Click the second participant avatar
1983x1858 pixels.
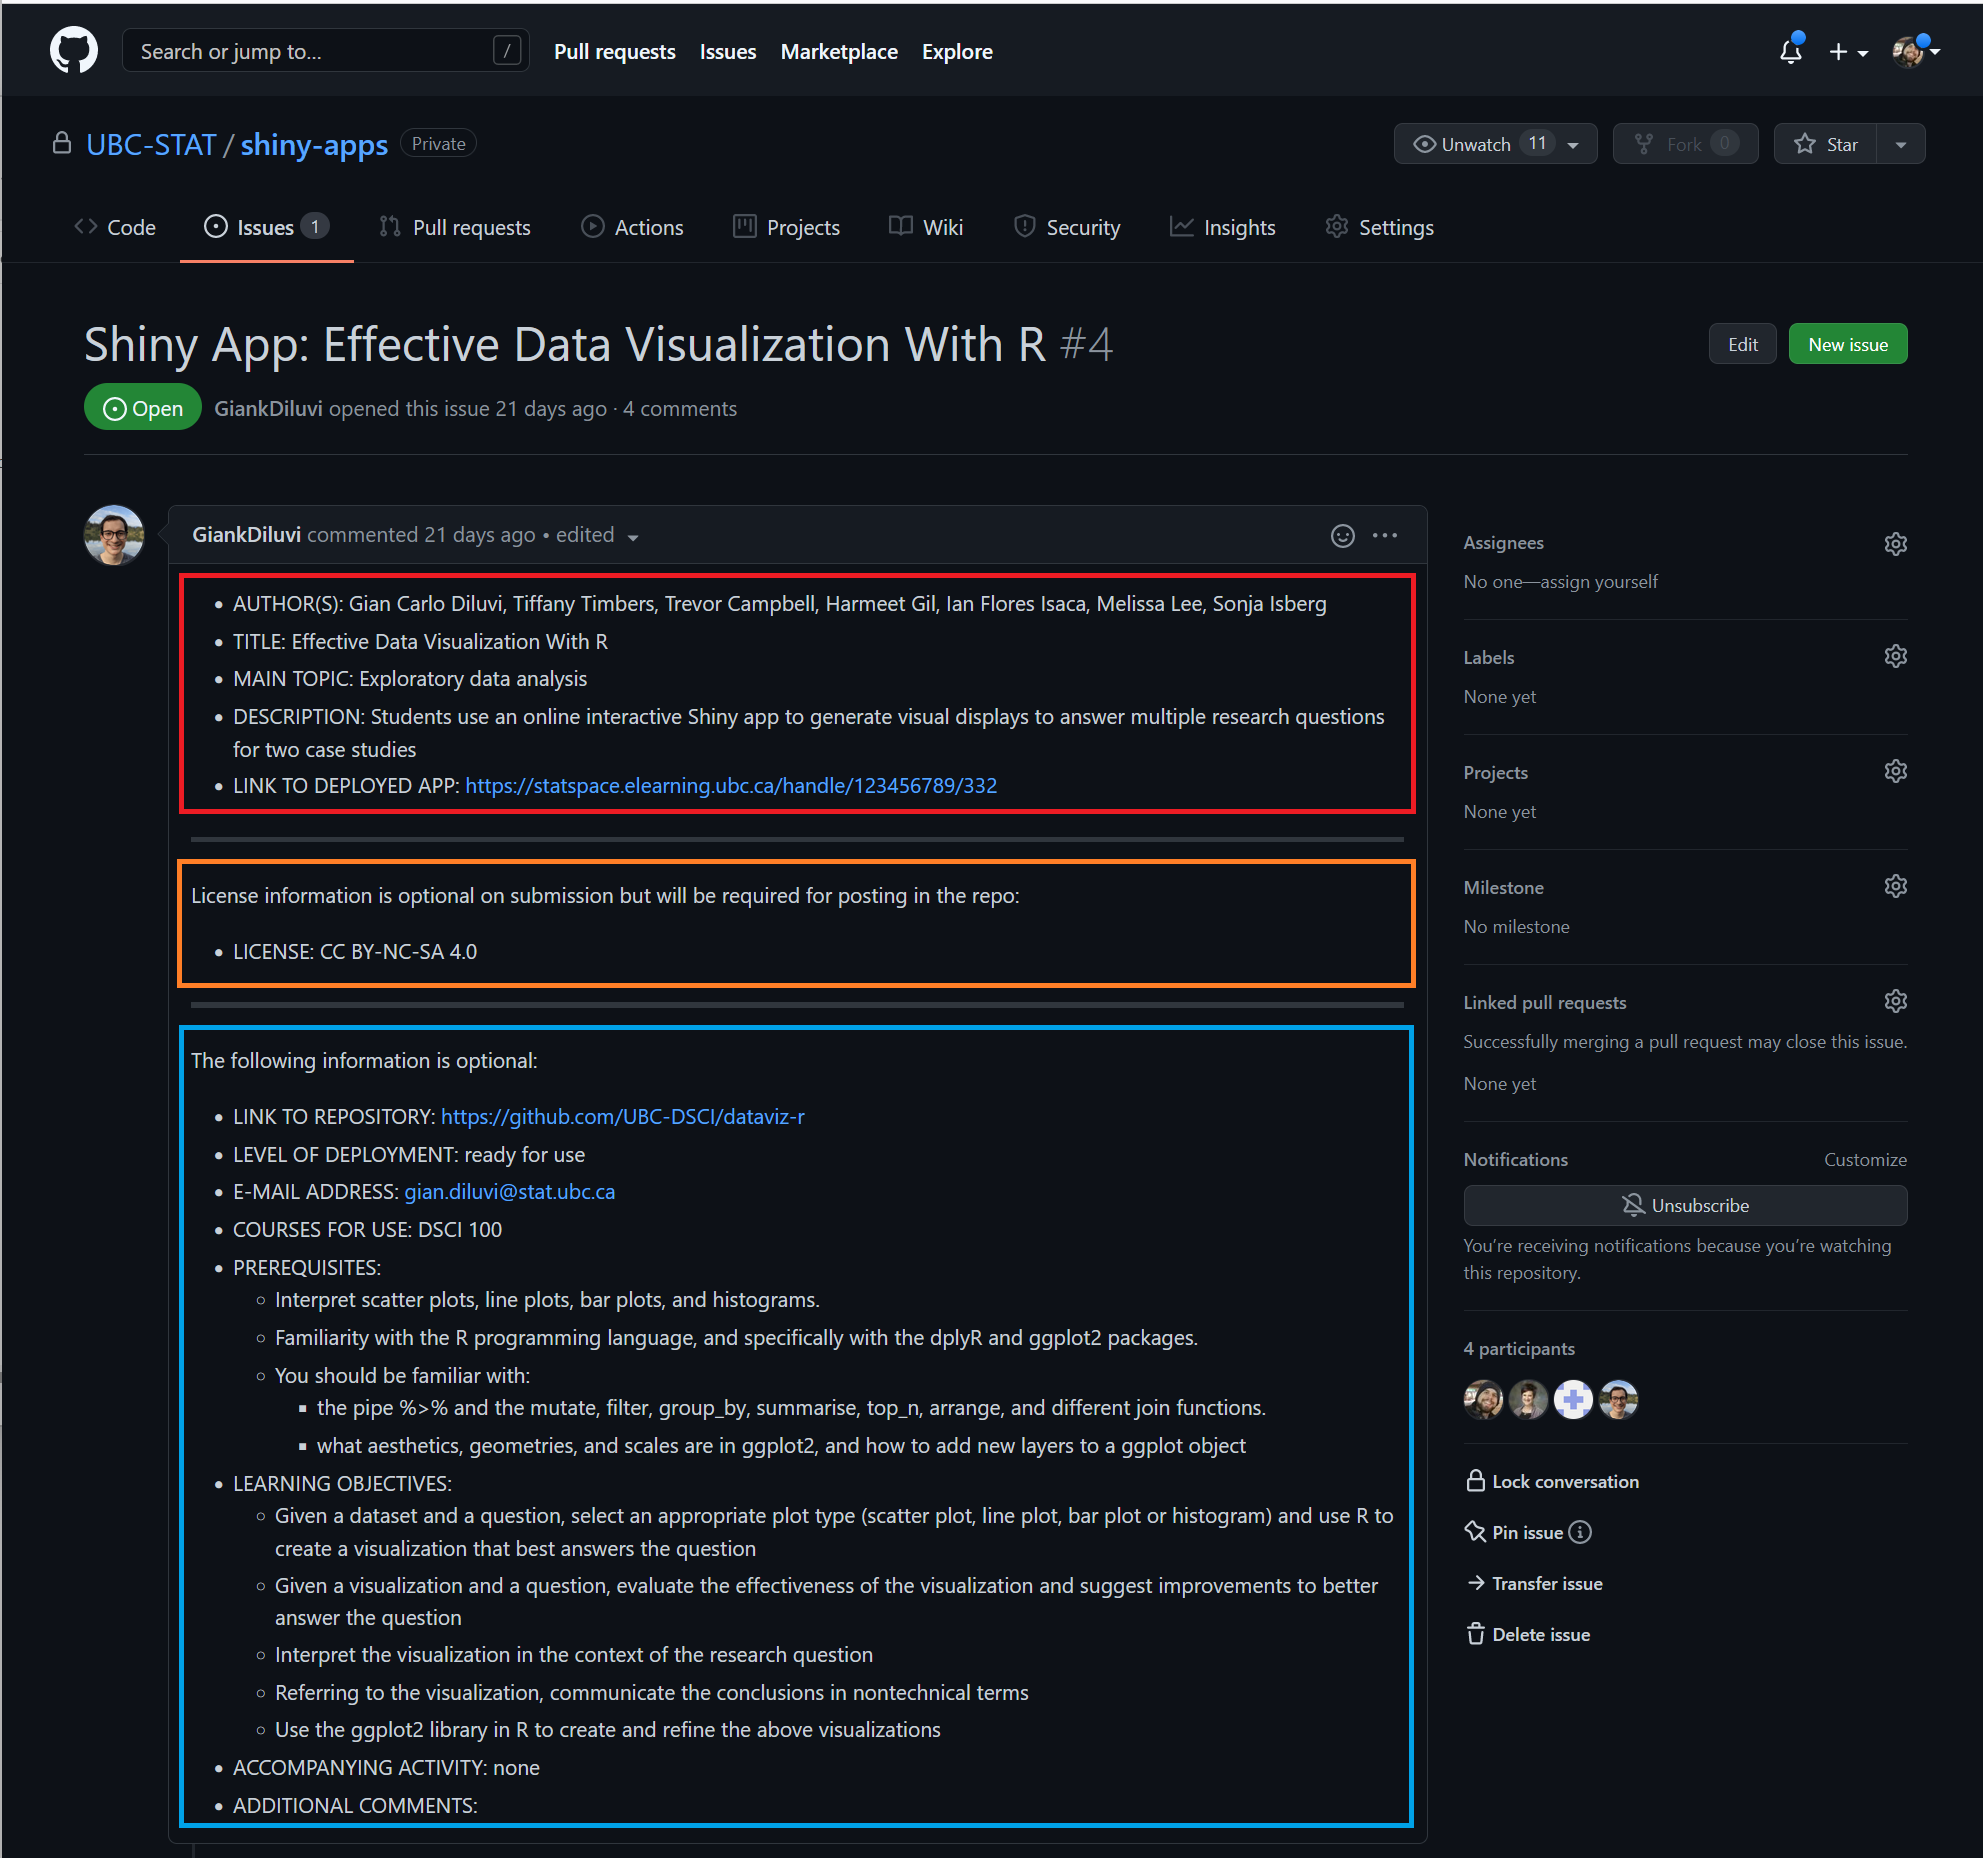[1528, 1399]
